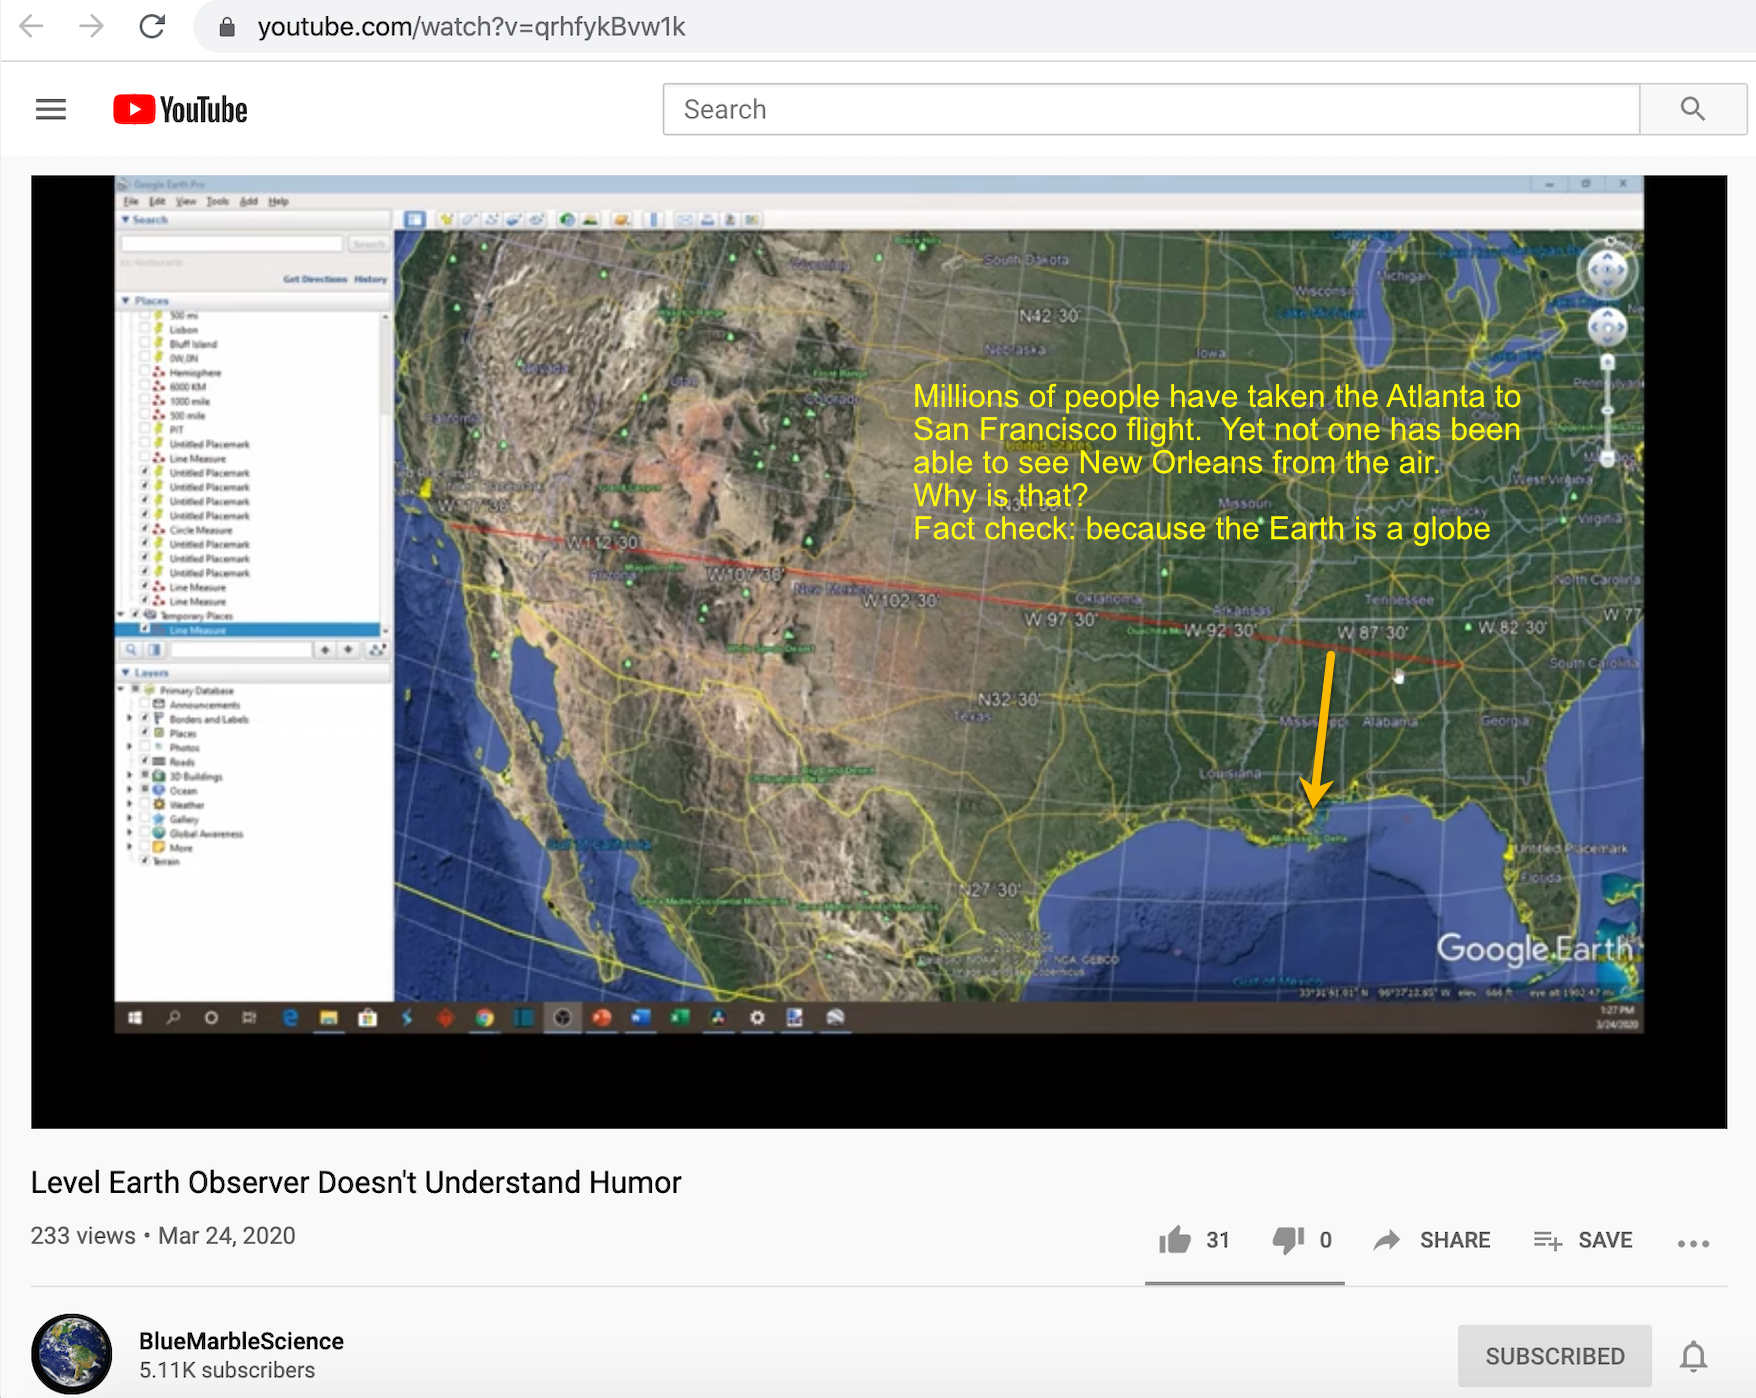The height and width of the screenshot is (1398, 1756).
Task: Click the Historical Imagery clock toolbar icon
Action: pos(567,219)
